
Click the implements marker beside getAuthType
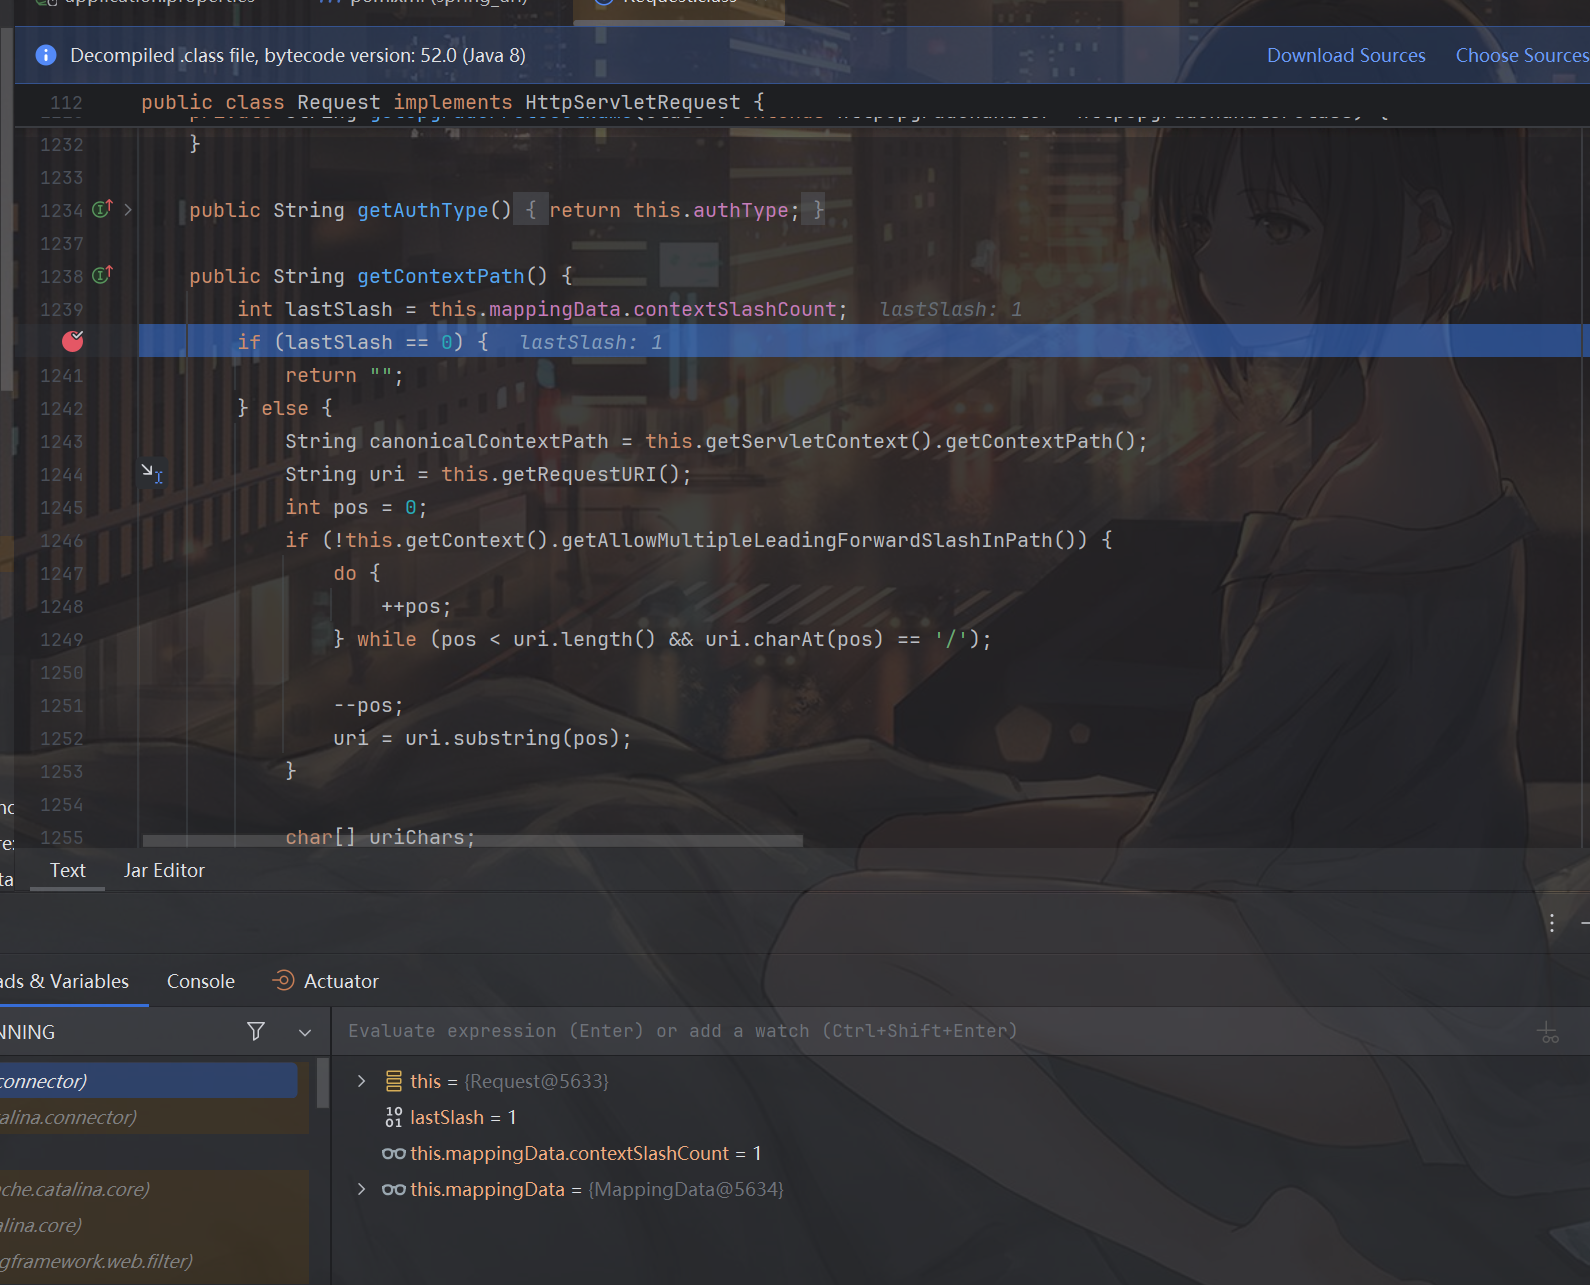[x=102, y=210]
